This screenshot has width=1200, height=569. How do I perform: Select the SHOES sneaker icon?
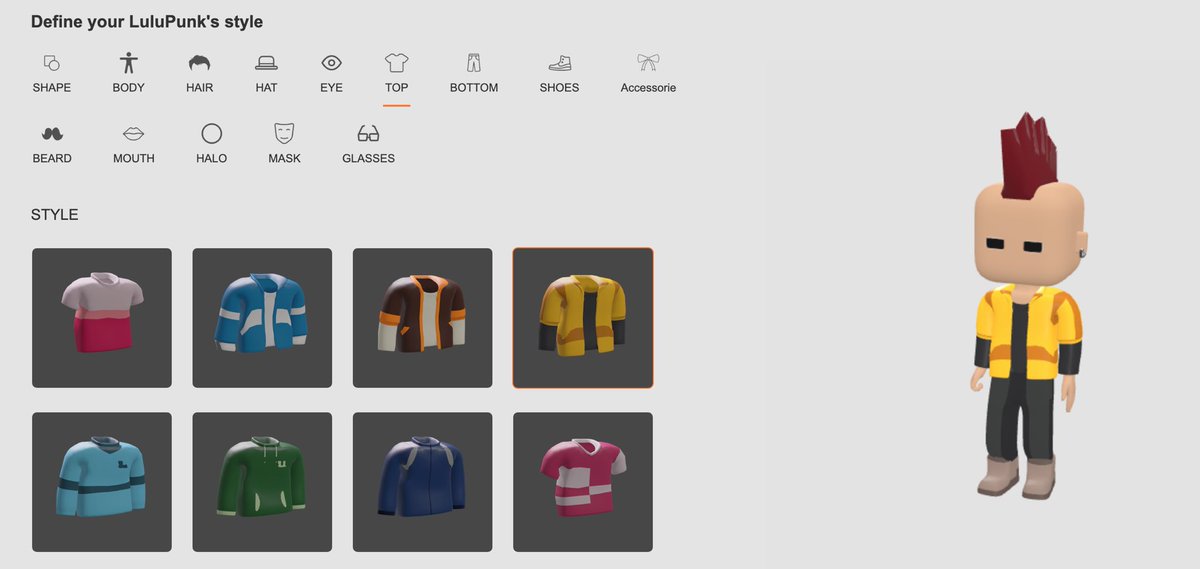[559, 63]
